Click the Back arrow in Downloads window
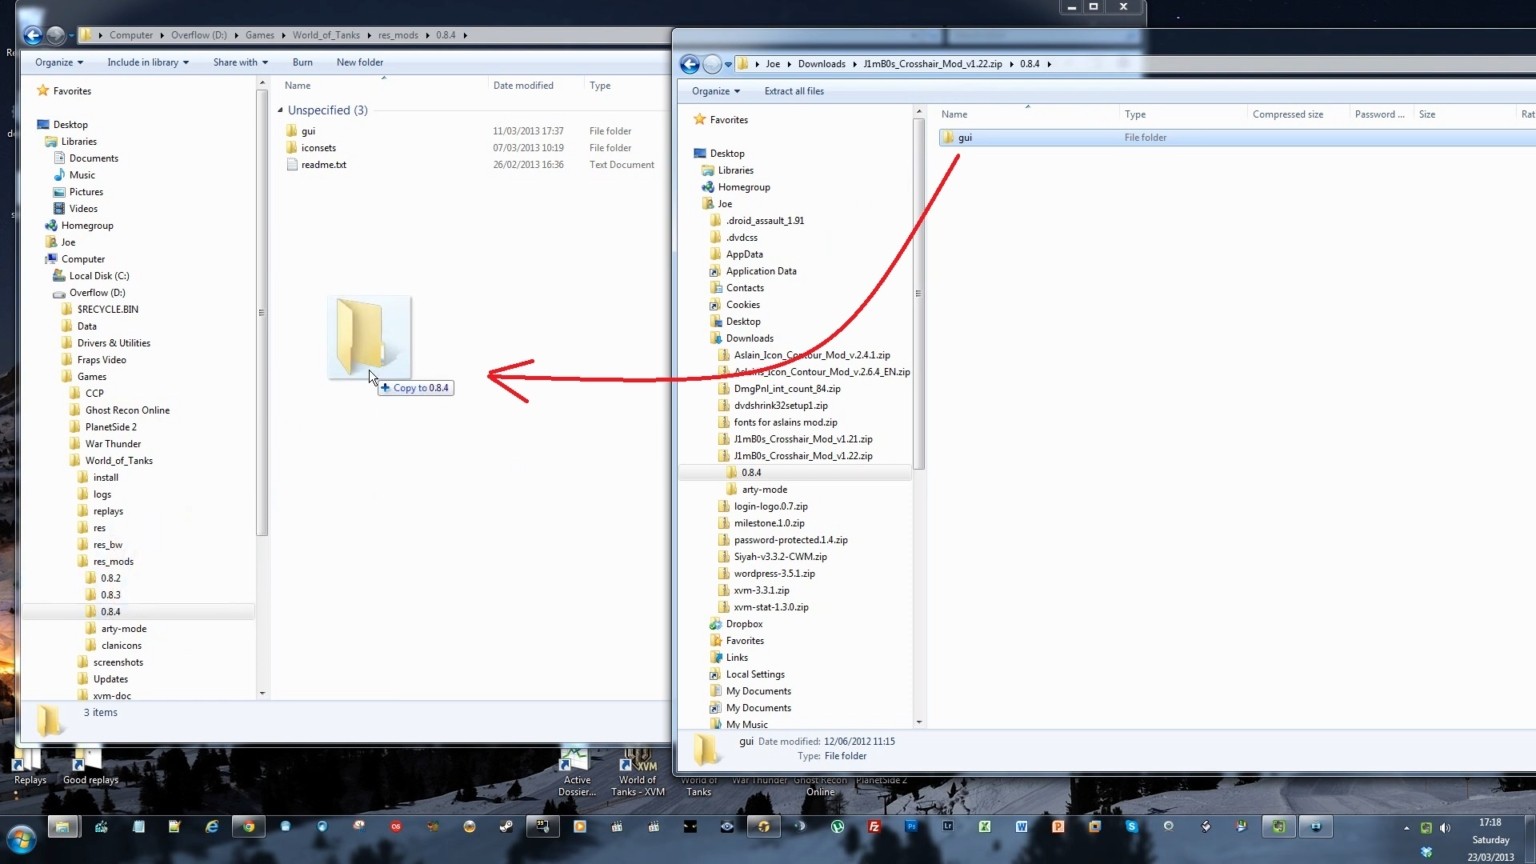 click(x=690, y=64)
